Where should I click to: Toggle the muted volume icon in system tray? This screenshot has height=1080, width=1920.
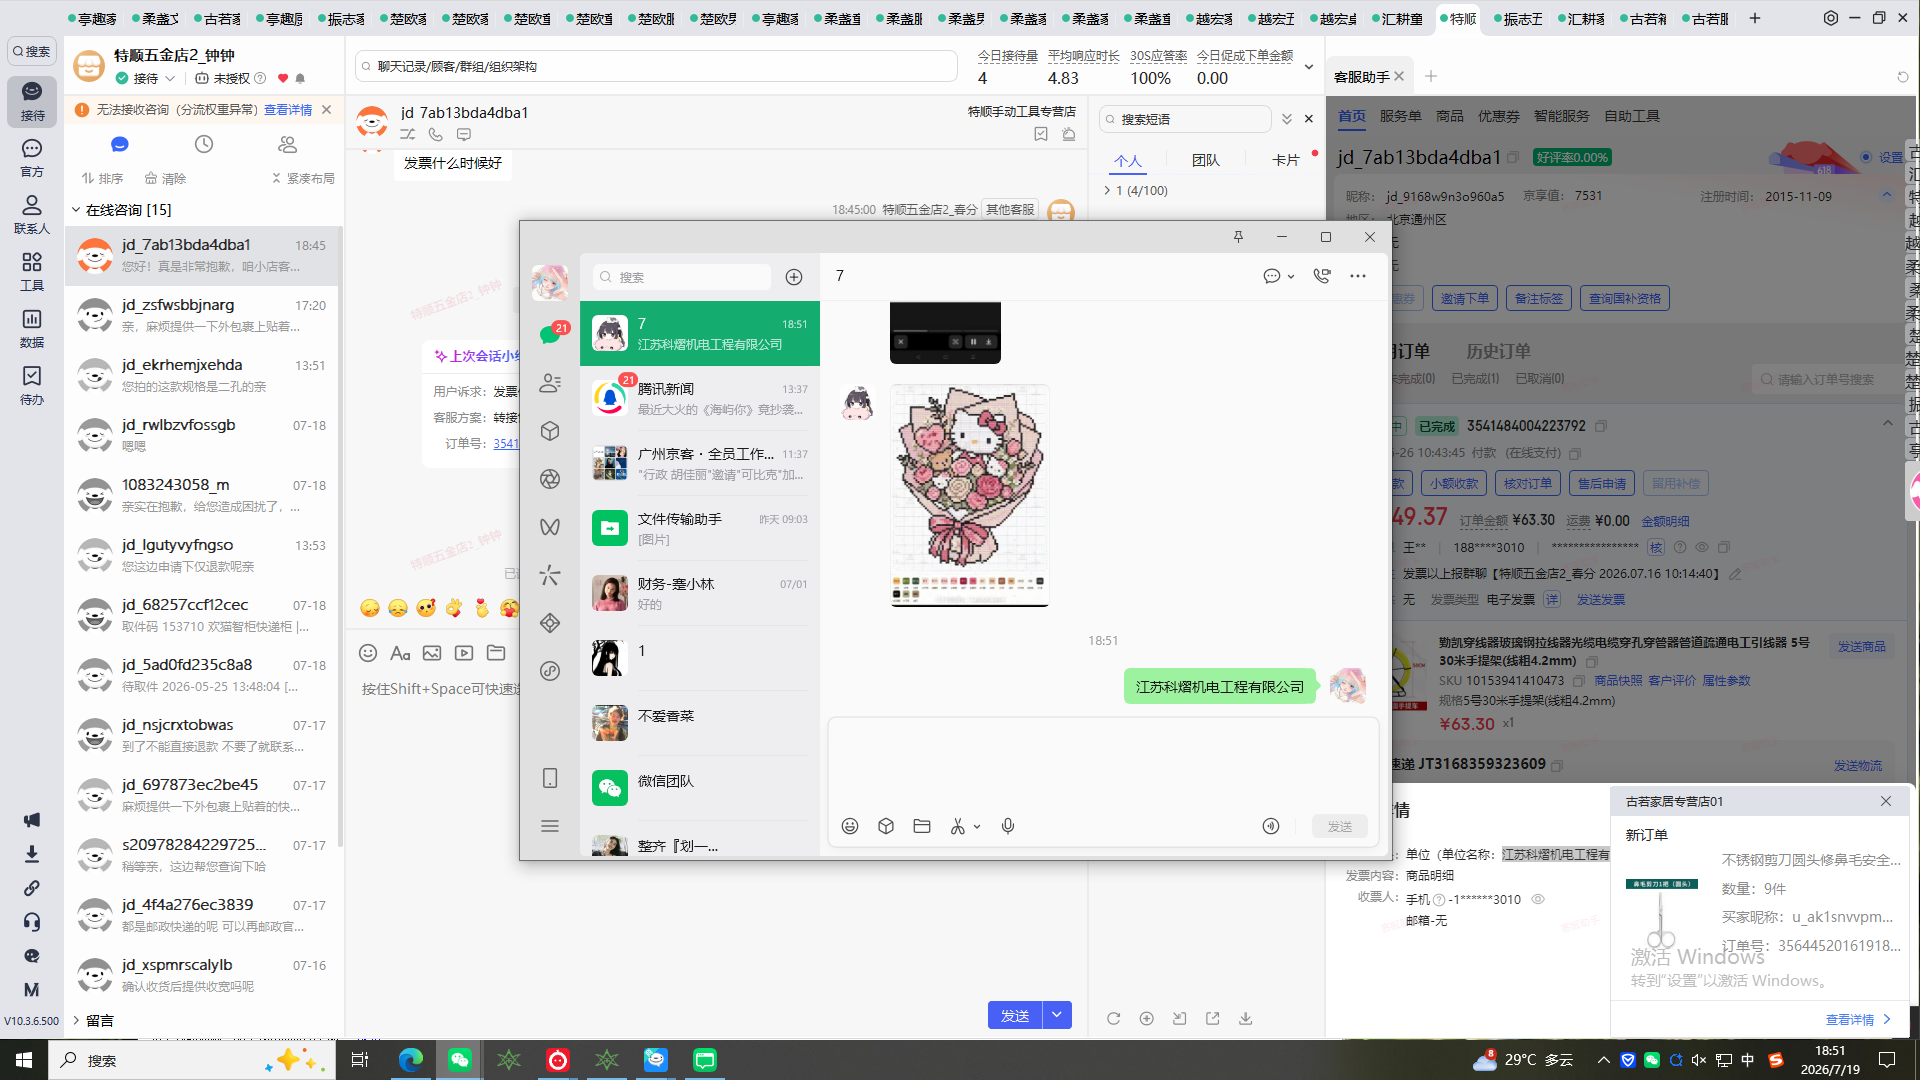(x=1699, y=1060)
